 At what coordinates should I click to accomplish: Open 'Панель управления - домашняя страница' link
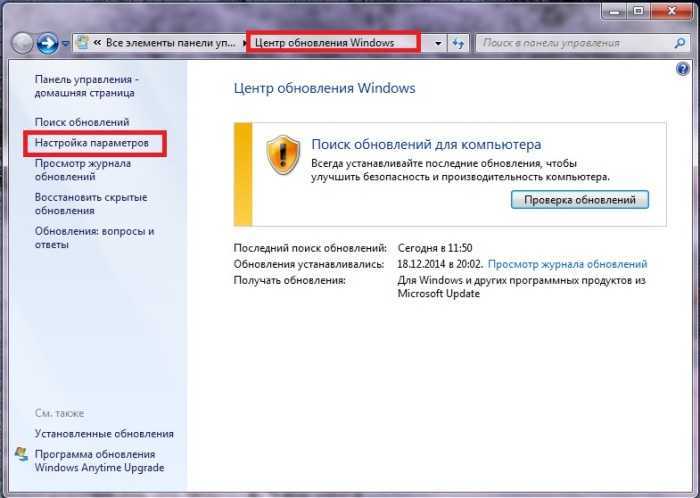click(x=86, y=86)
